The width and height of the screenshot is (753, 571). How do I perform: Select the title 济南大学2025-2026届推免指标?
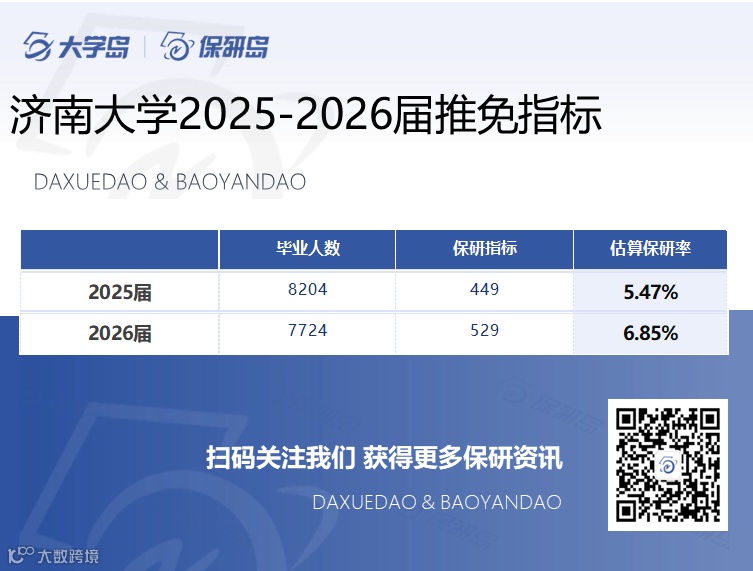tap(306, 114)
